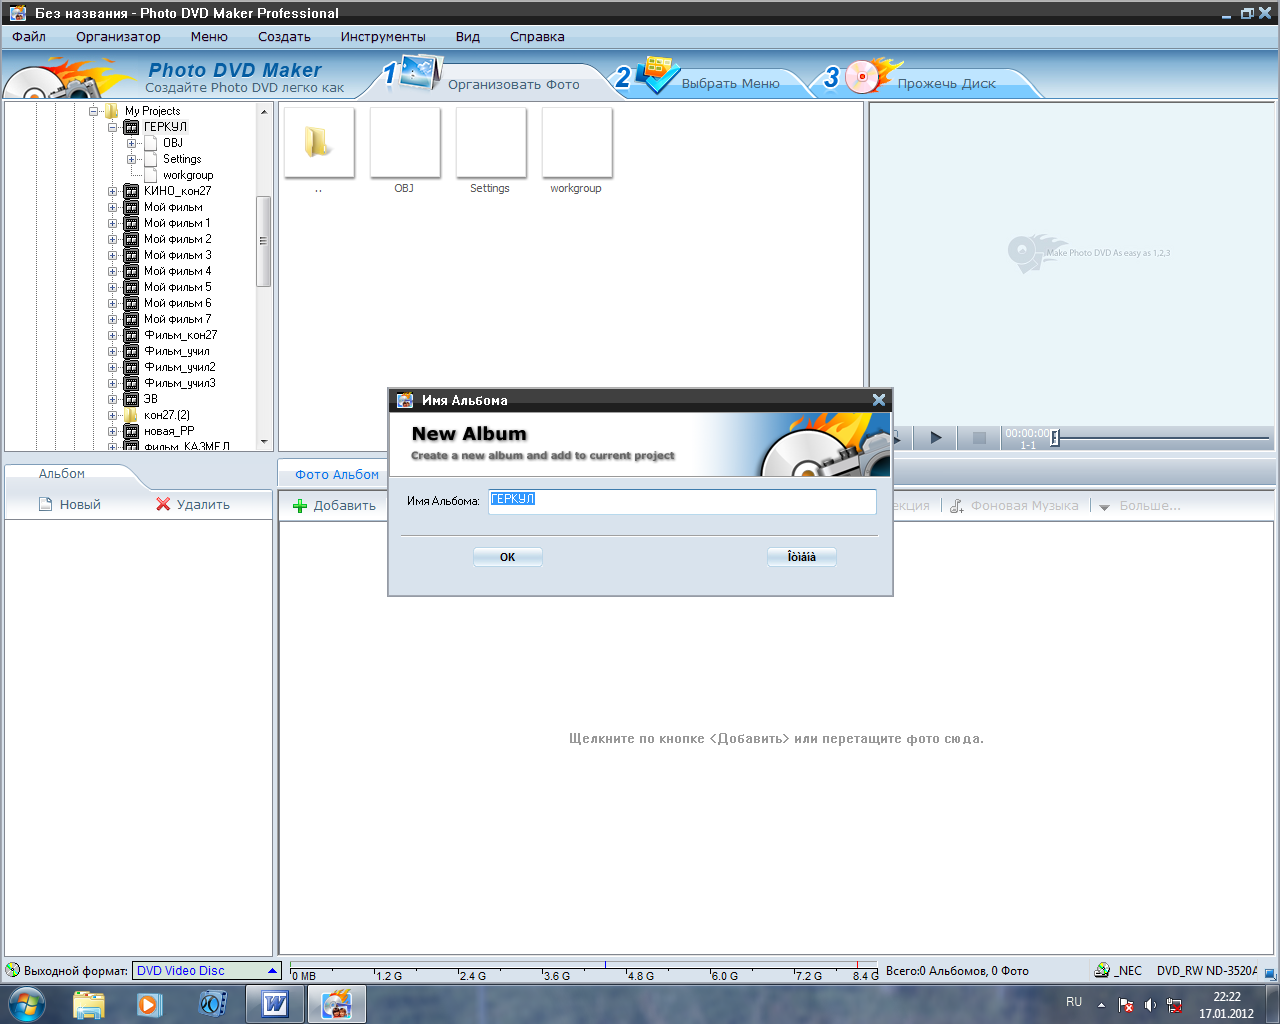Open Фоновая Музыка settings
The height and width of the screenshot is (1024, 1280).
click(x=1014, y=506)
